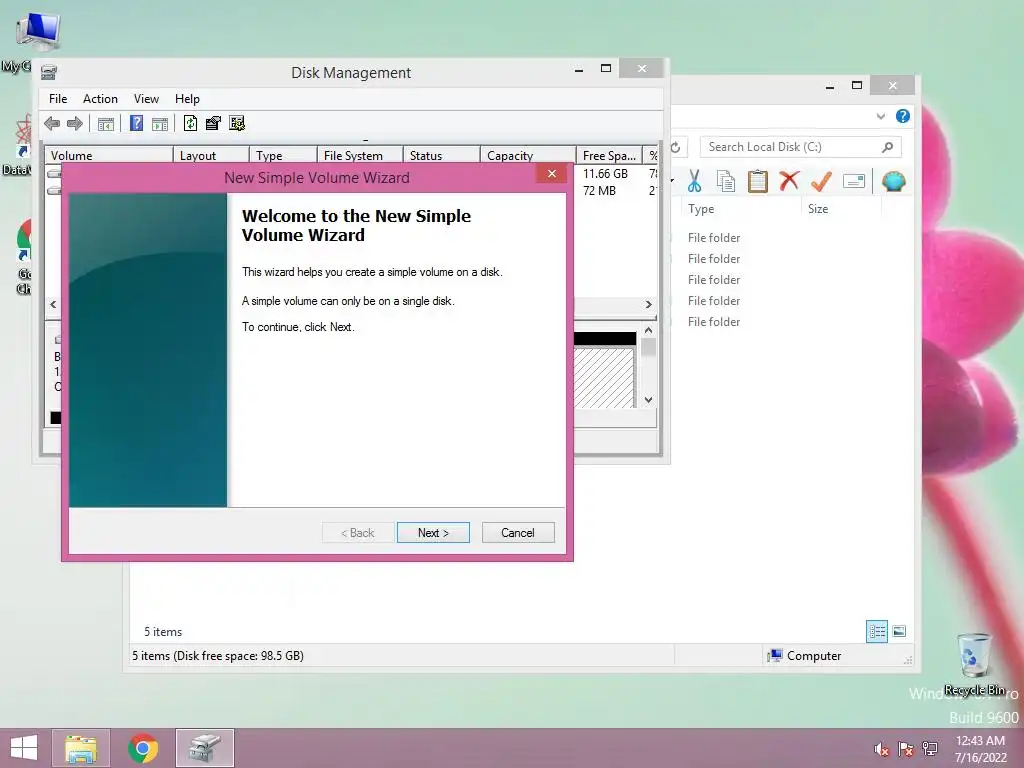Image resolution: width=1024 pixels, height=768 pixels.
Task: Click the taskbar clock showing 12:43 AM
Action: tap(980, 748)
